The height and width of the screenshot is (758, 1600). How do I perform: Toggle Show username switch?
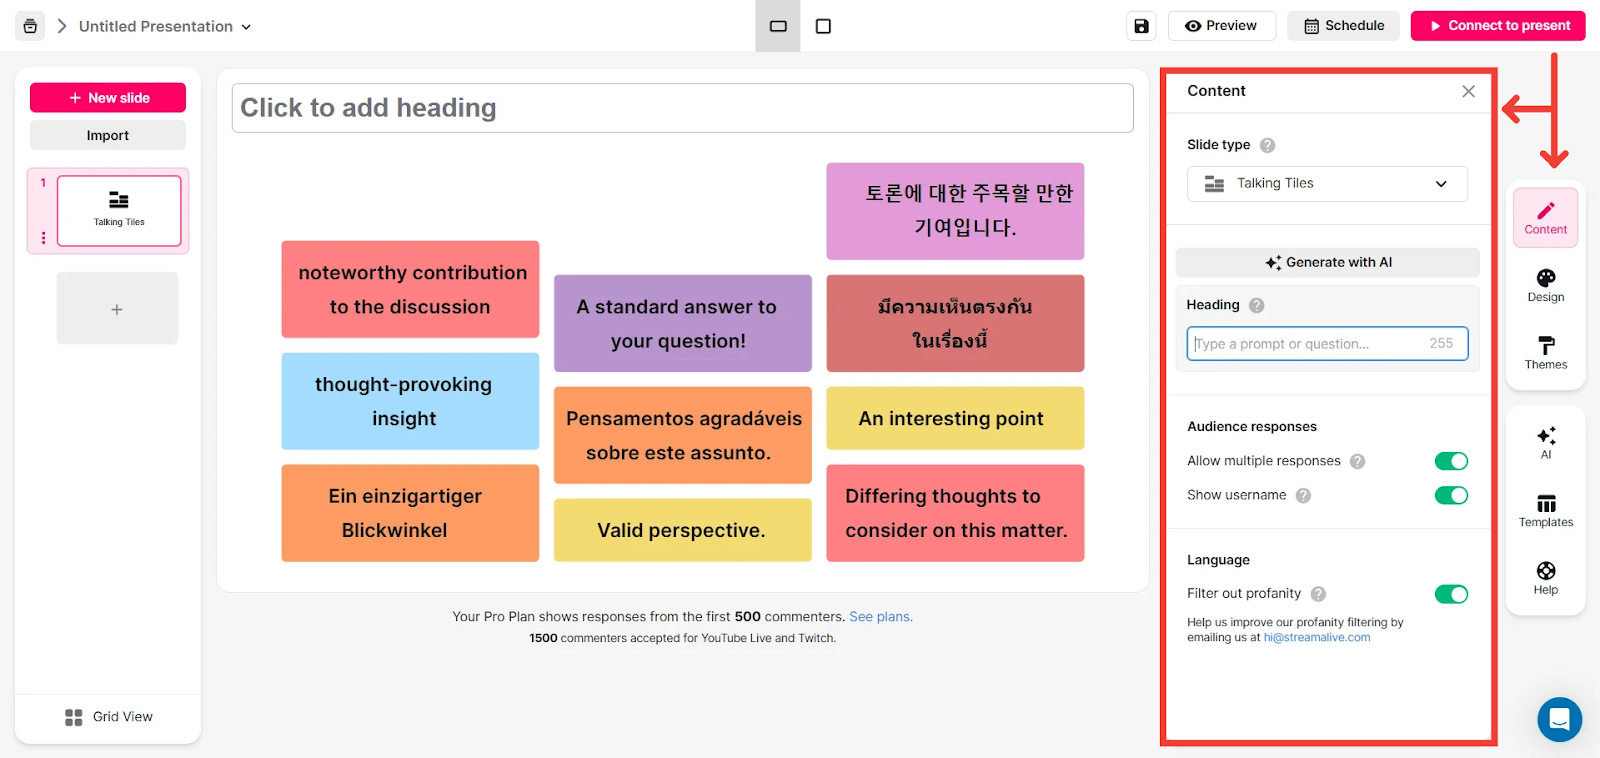(x=1451, y=495)
